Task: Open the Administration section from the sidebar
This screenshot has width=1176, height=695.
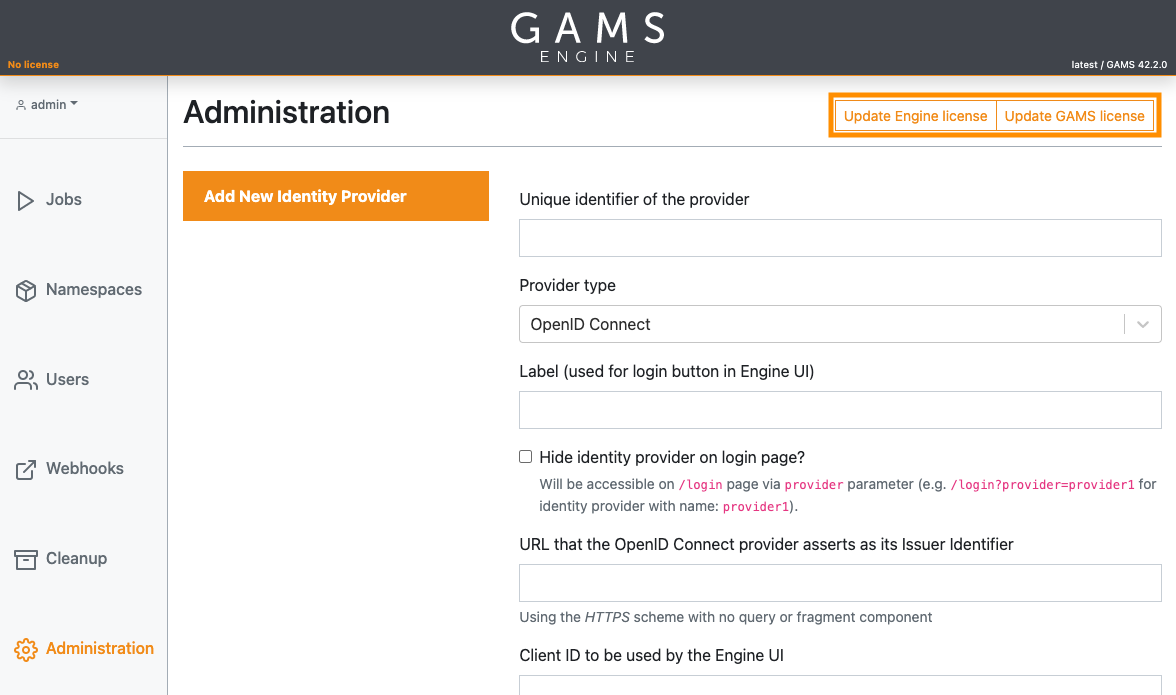Action: pos(99,648)
